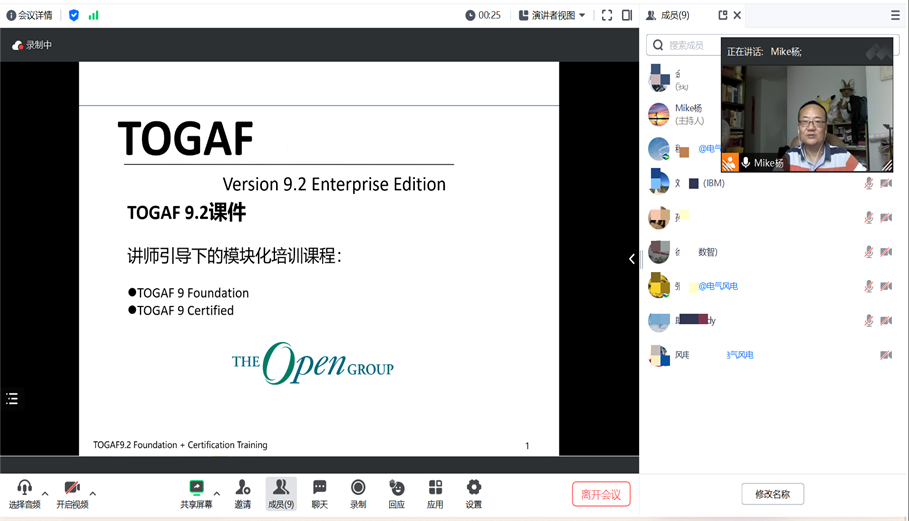Click the mic icon on Mike杨 video
The width and height of the screenshot is (909, 521).
[746, 163]
